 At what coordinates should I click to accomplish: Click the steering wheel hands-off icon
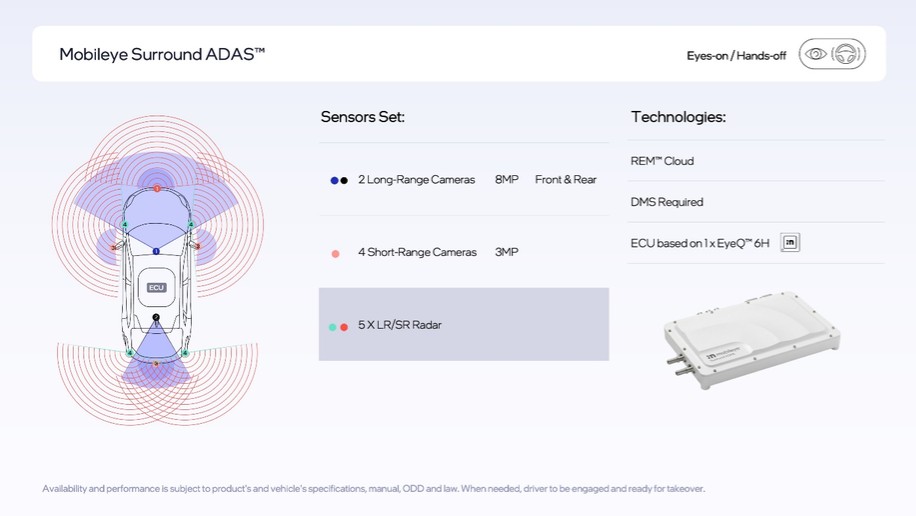[847, 54]
